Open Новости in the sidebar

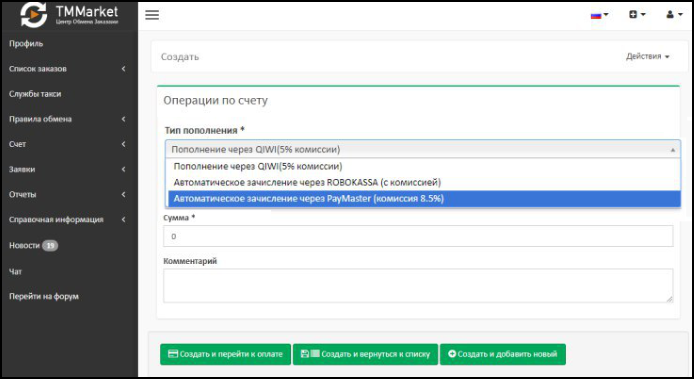tap(24, 245)
